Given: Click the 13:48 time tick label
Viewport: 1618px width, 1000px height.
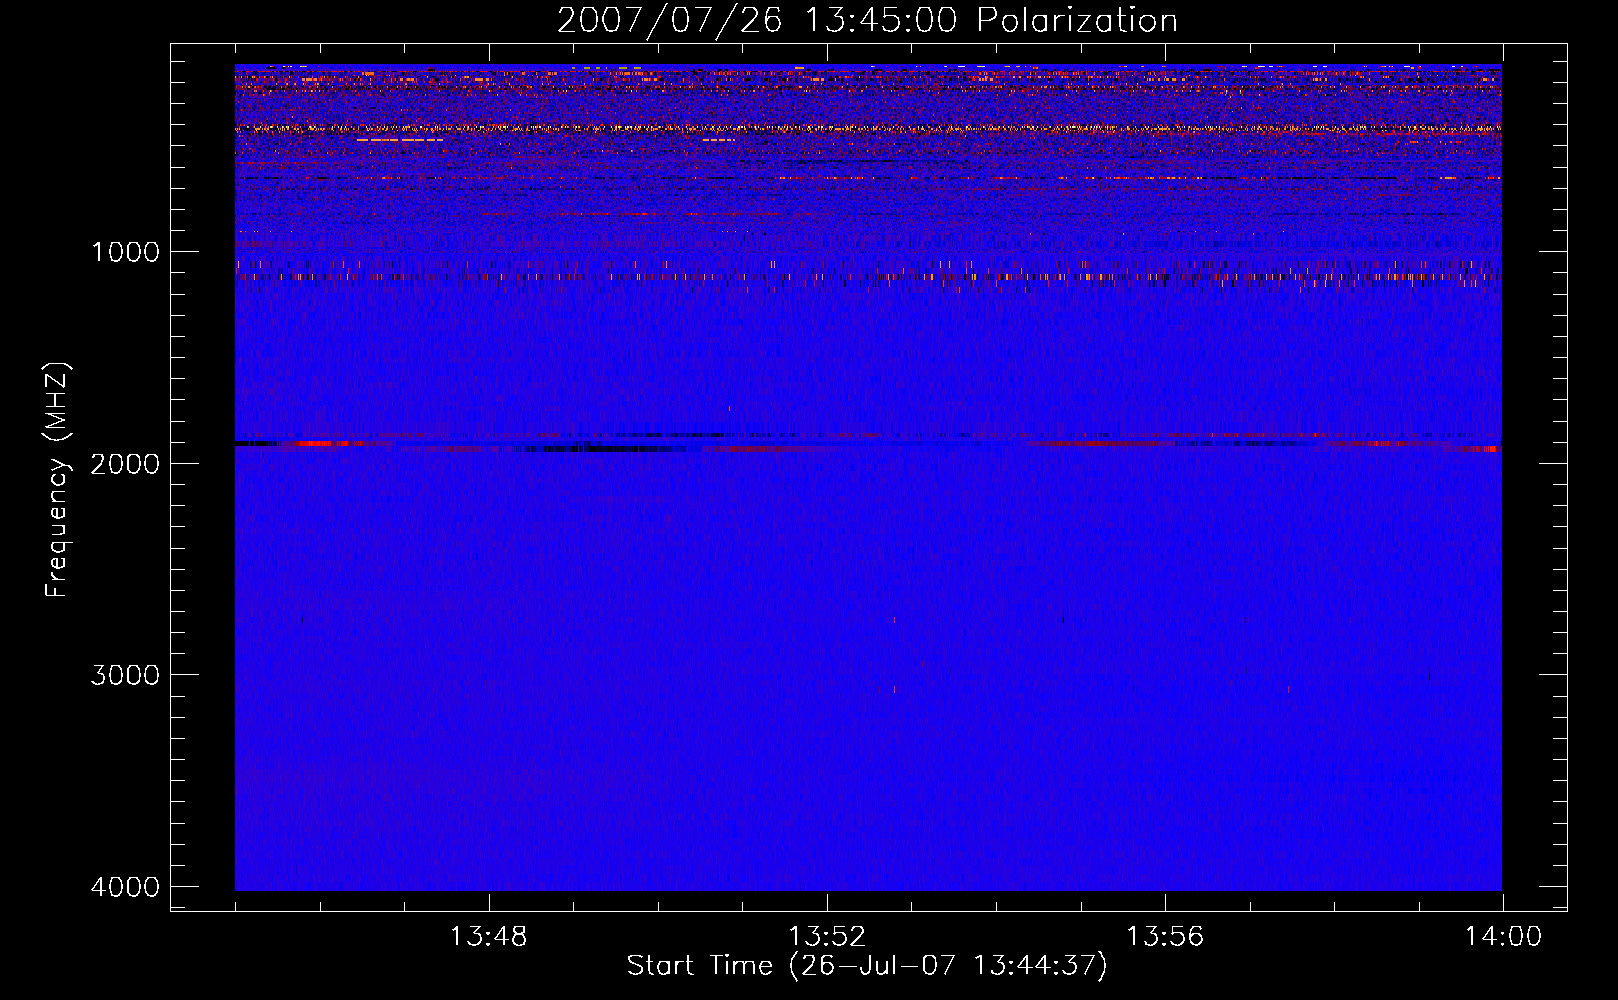Looking at the screenshot, I should coord(489,937).
